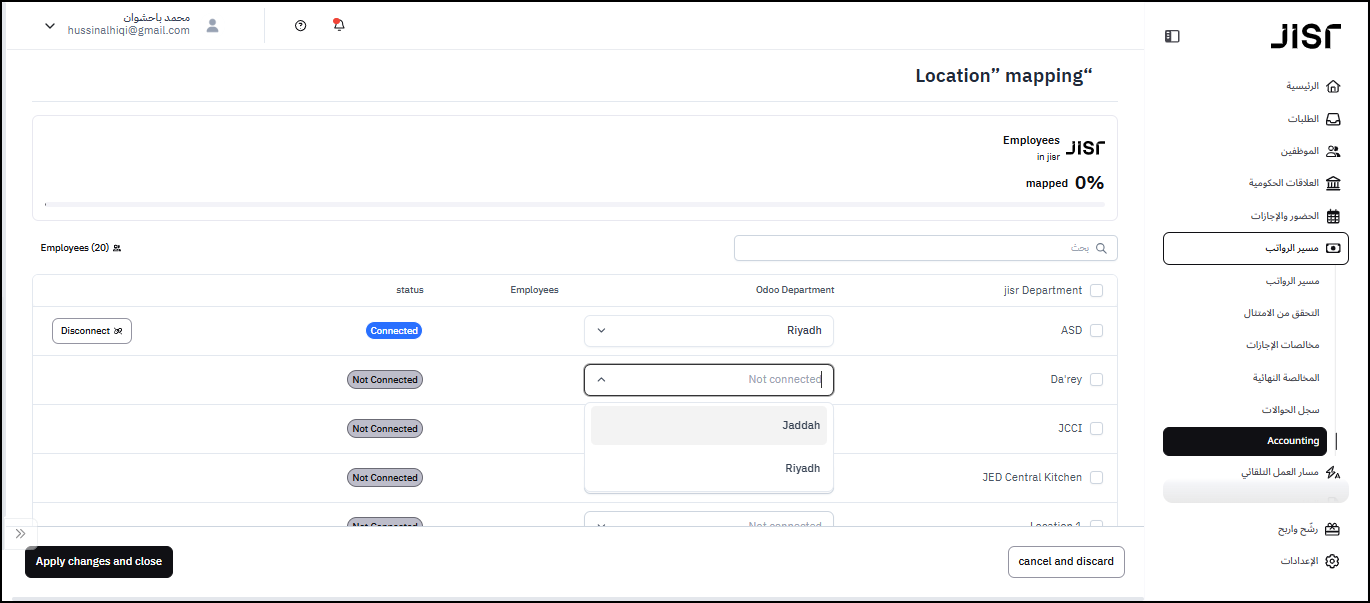Click the employees people icon in sidebar
The width and height of the screenshot is (1370, 603).
[x=1332, y=152]
